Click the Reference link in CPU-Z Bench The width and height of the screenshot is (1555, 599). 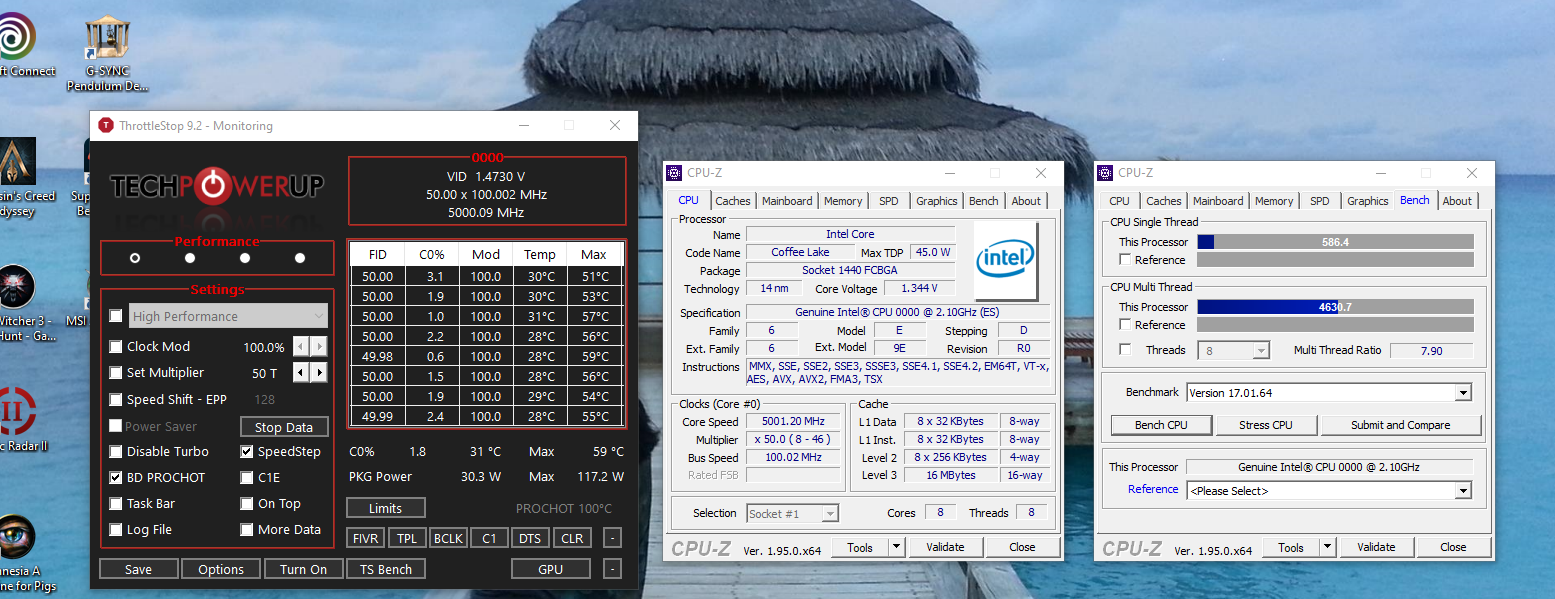point(1153,490)
